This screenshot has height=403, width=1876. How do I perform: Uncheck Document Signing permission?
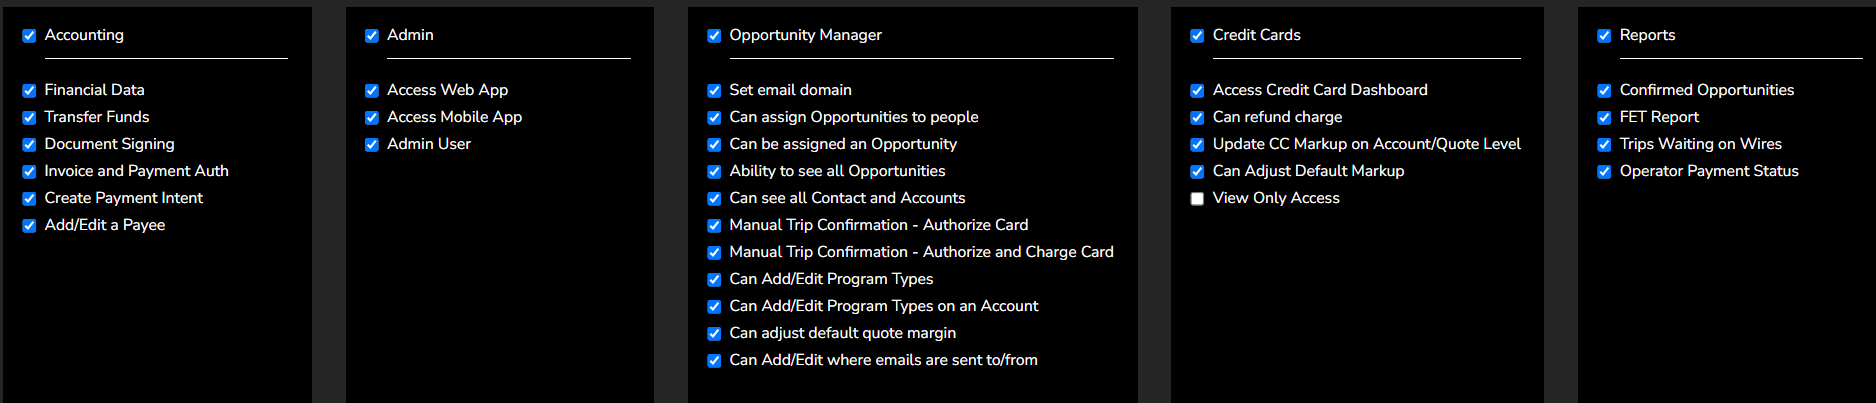[x=29, y=145]
